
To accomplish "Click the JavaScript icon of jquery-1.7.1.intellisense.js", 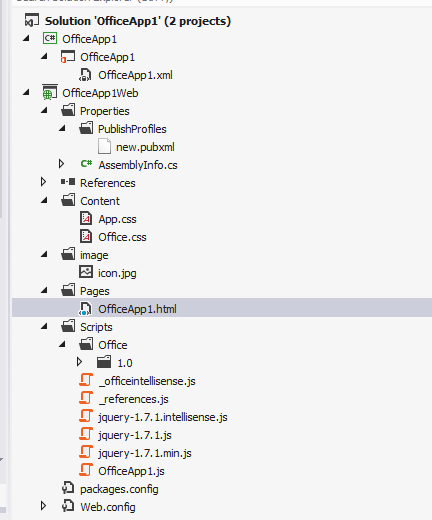I will point(86,416).
